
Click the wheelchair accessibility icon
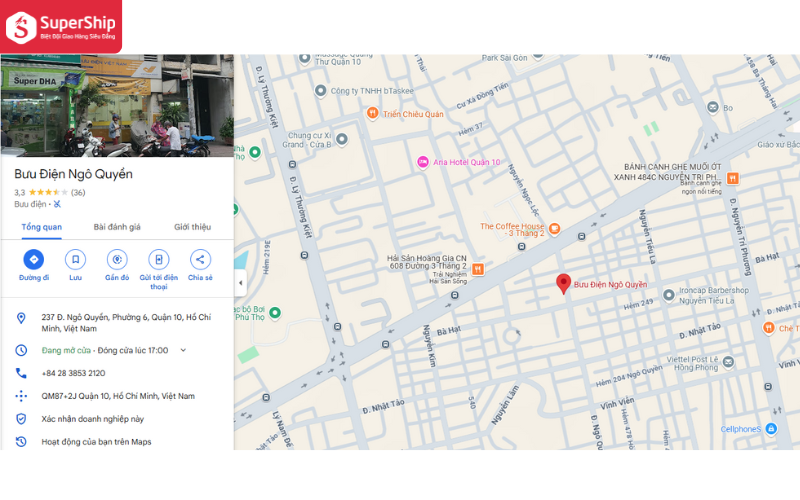[57, 204]
